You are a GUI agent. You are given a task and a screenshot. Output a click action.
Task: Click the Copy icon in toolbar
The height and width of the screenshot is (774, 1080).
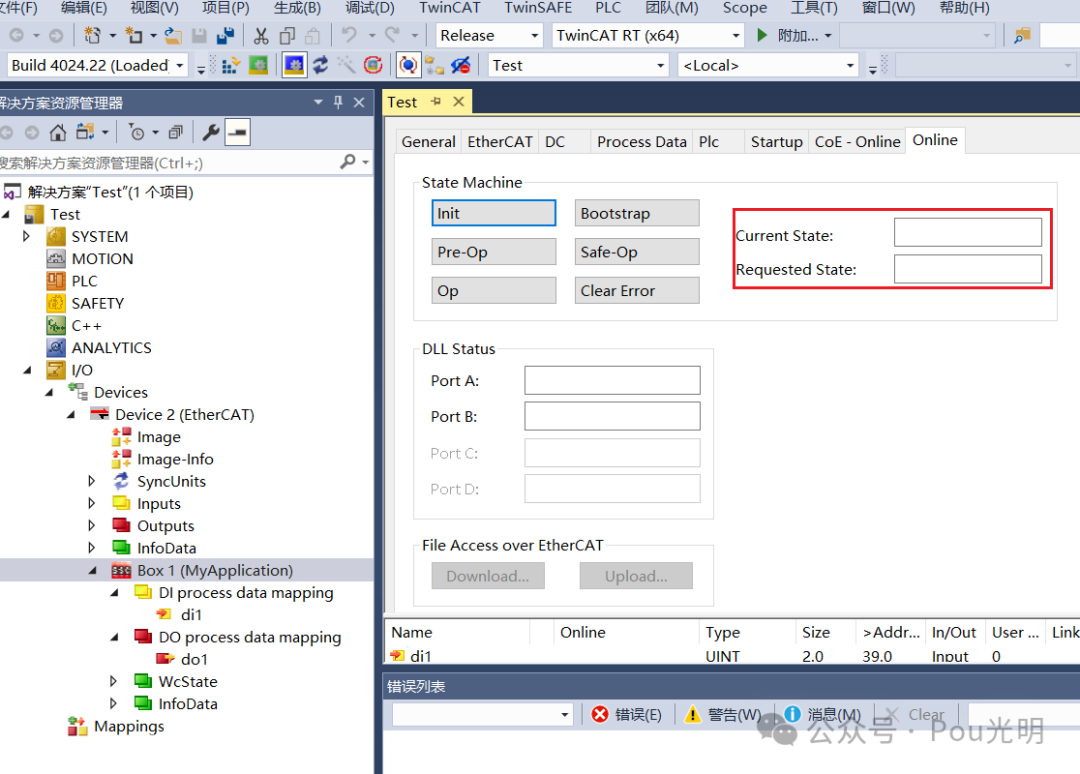287,35
